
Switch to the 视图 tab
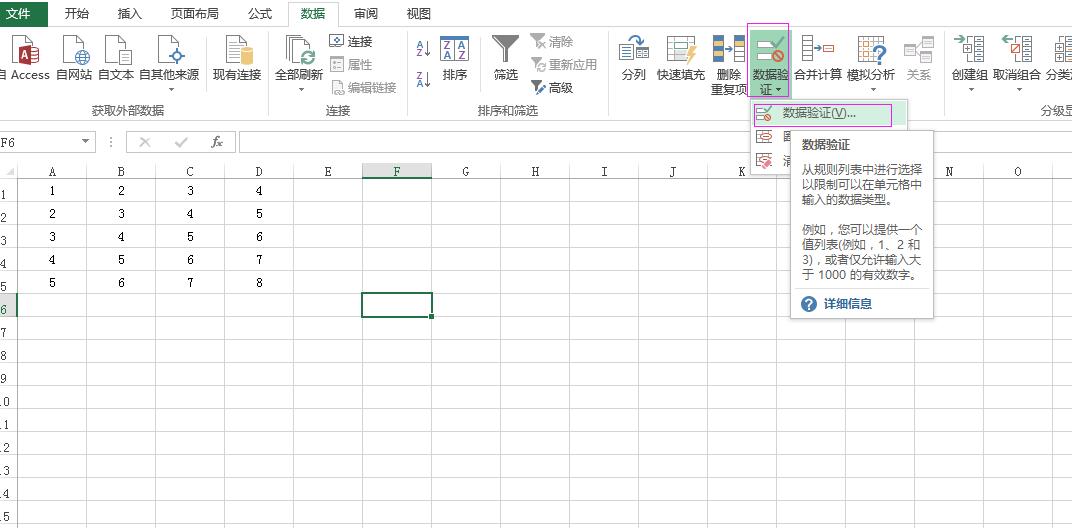418,14
